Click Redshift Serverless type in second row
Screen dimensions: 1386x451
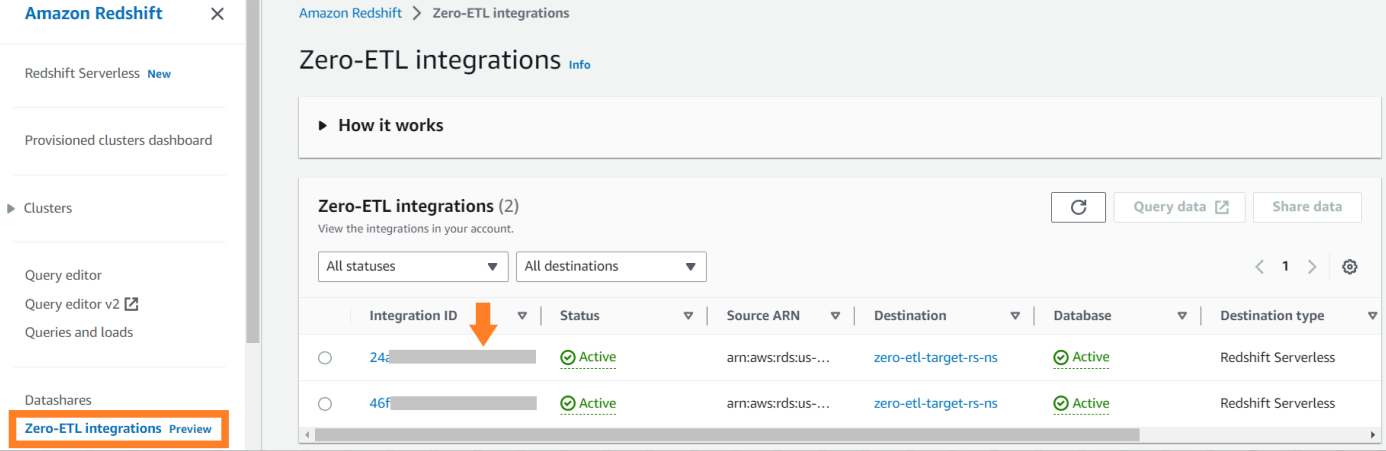coord(1277,403)
